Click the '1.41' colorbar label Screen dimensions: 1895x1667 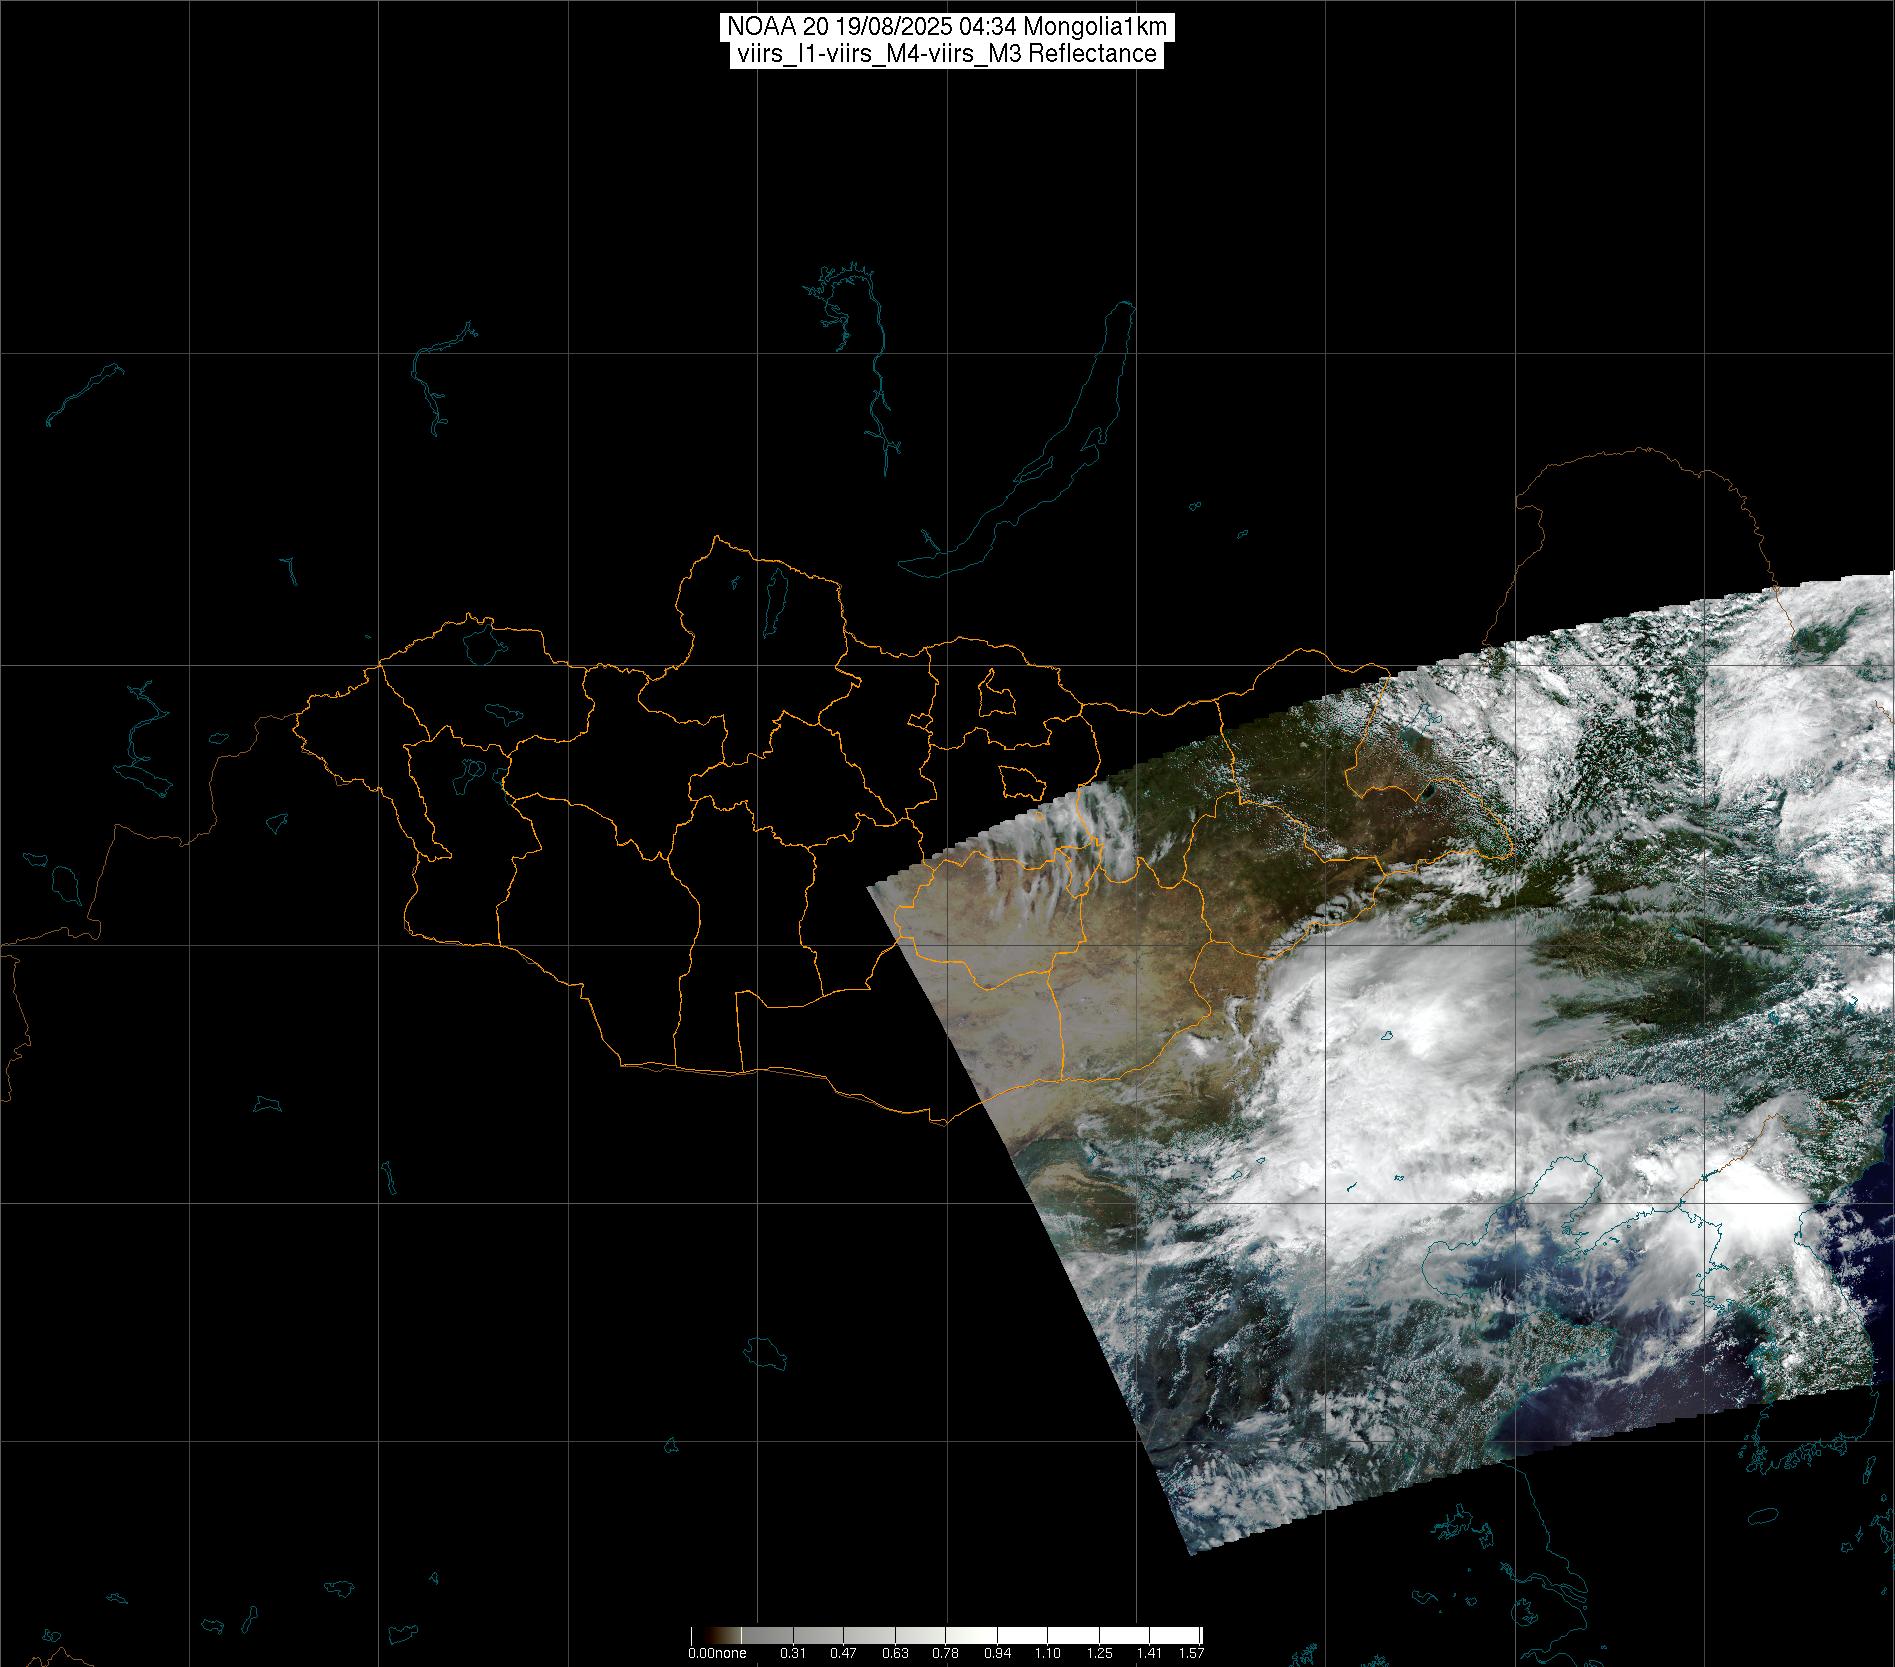pyautogui.click(x=1151, y=1653)
